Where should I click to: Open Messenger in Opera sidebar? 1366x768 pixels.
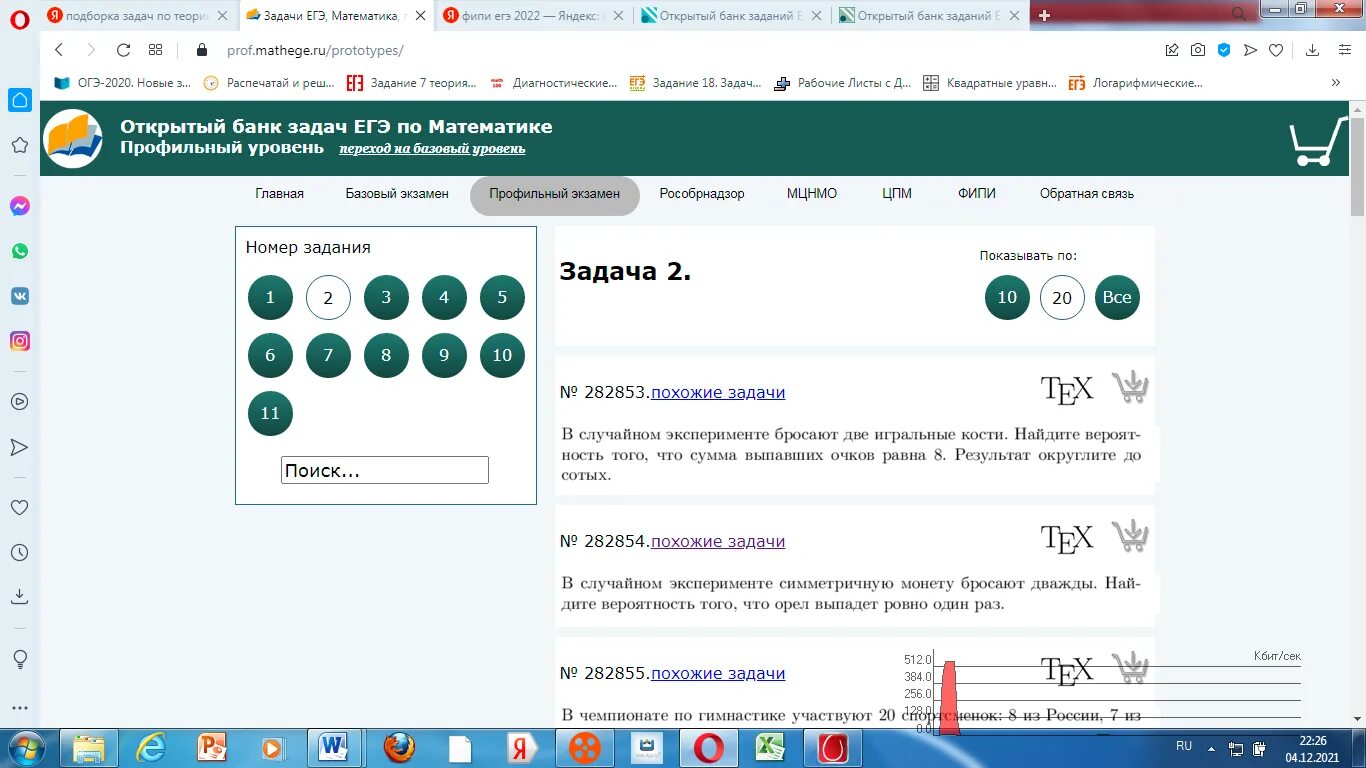click(20, 206)
